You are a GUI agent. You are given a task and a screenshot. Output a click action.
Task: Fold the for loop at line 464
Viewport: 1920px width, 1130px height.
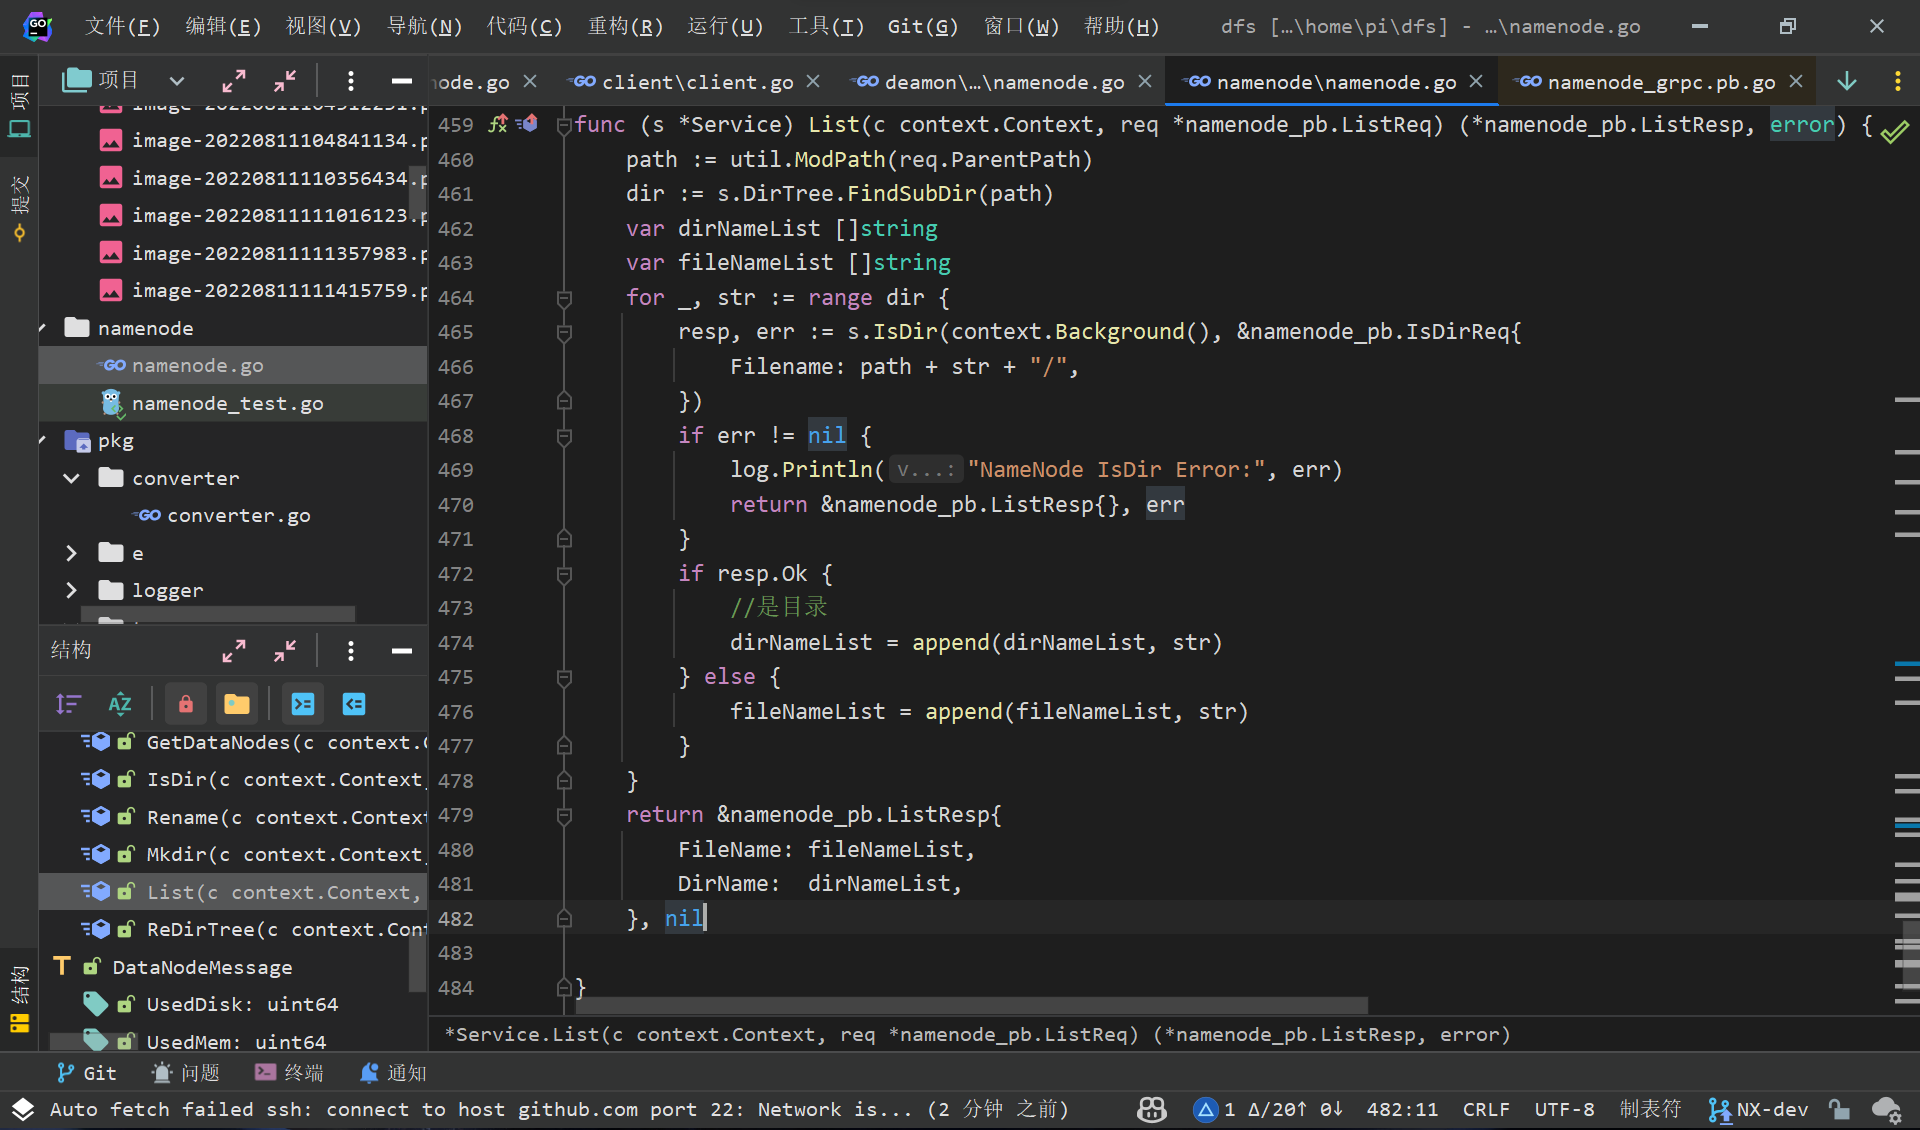pos(564,298)
